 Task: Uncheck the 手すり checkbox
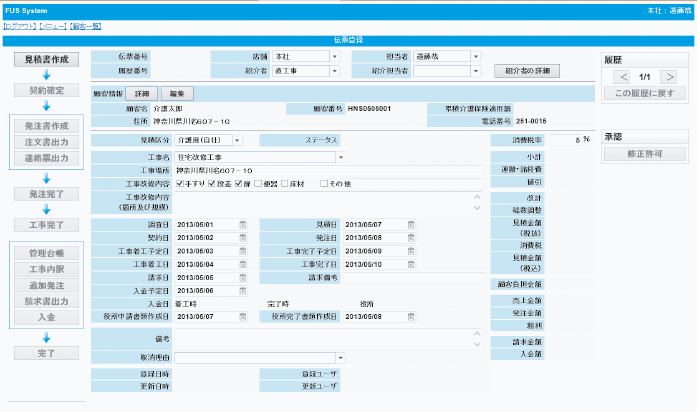pyautogui.click(x=179, y=184)
